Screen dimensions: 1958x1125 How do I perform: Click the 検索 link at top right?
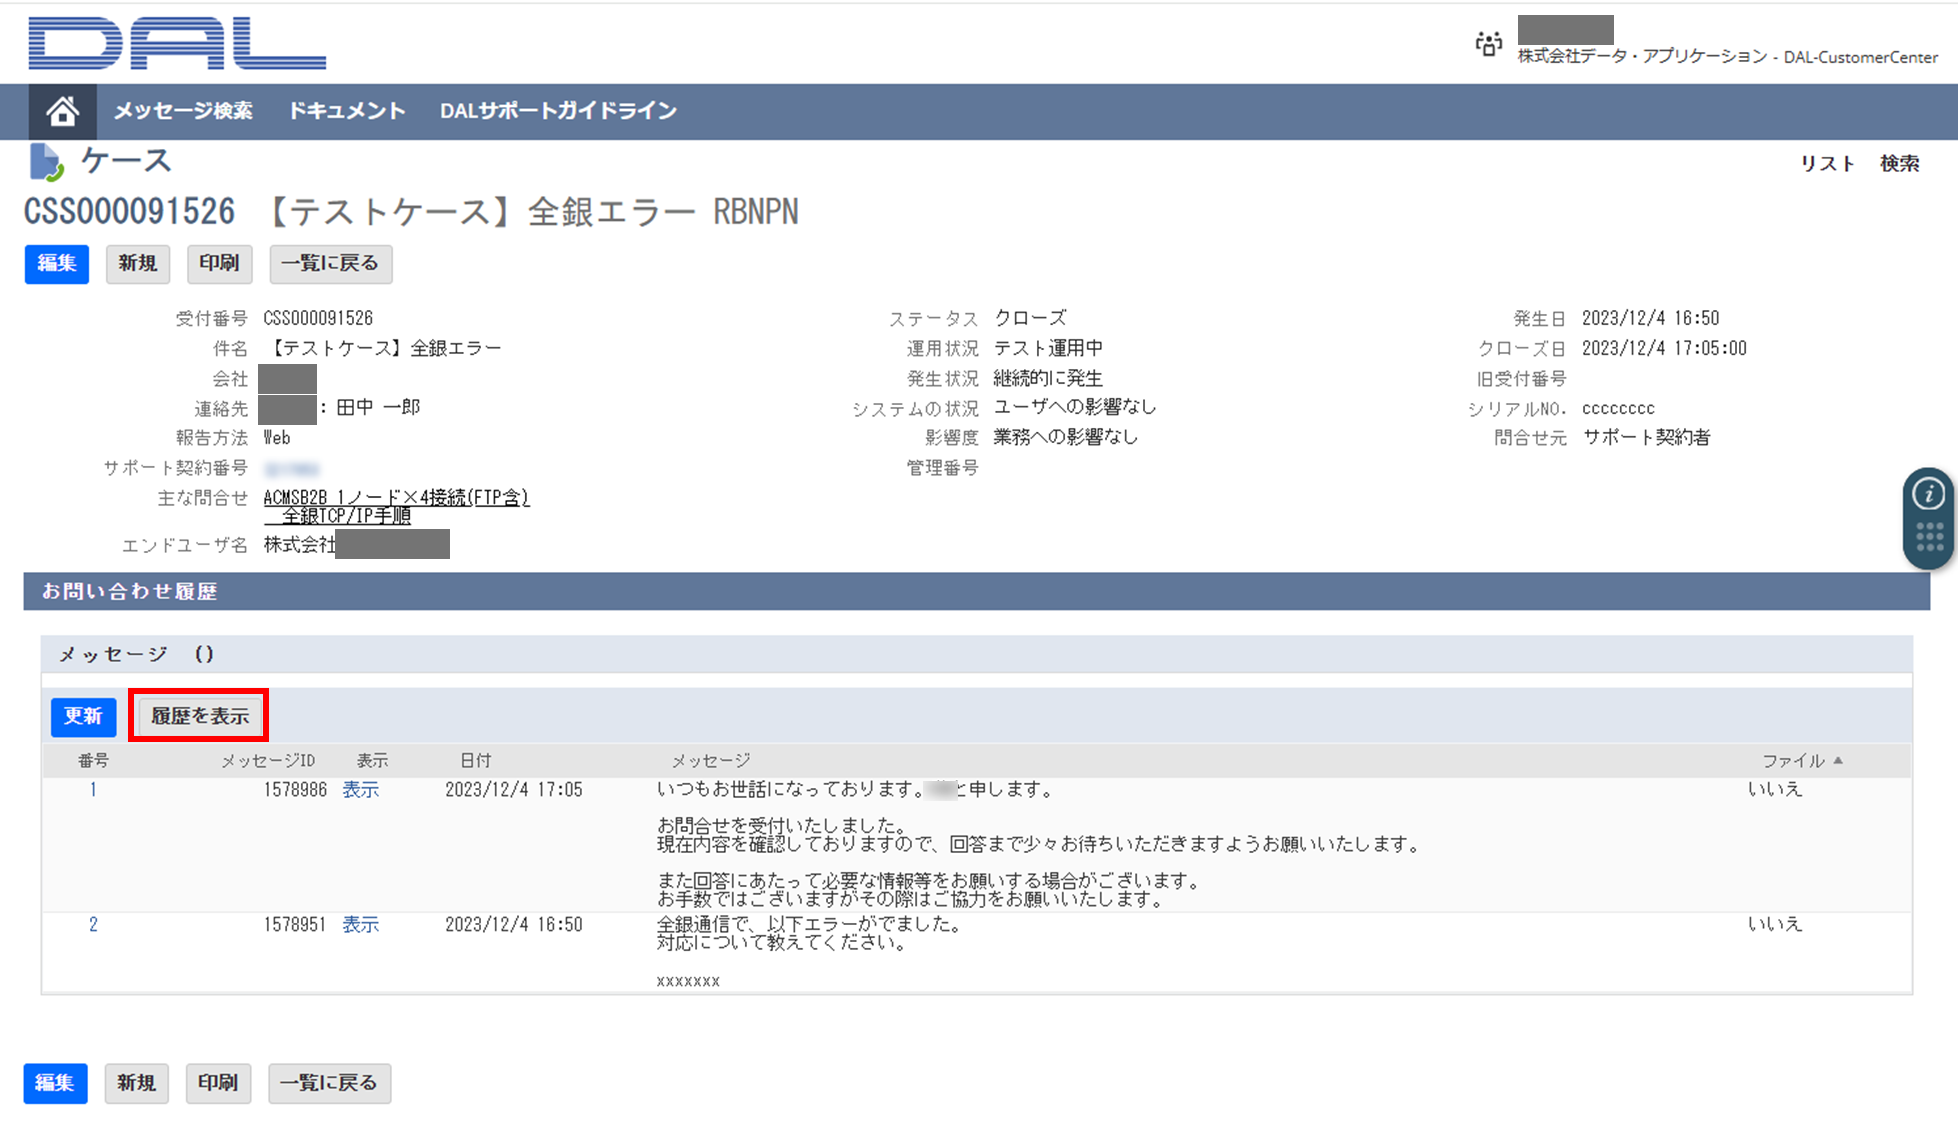pos(1900,164)
